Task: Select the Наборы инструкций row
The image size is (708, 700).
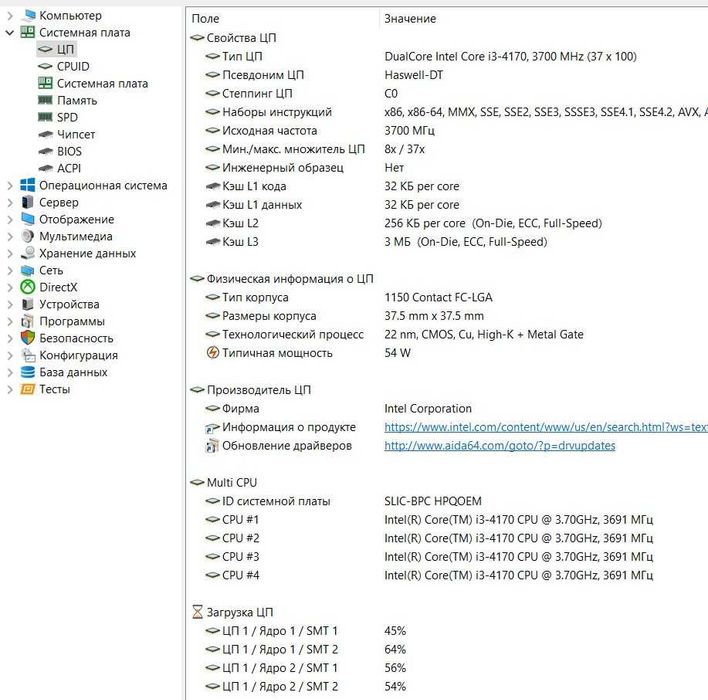Action: (449, 112)
